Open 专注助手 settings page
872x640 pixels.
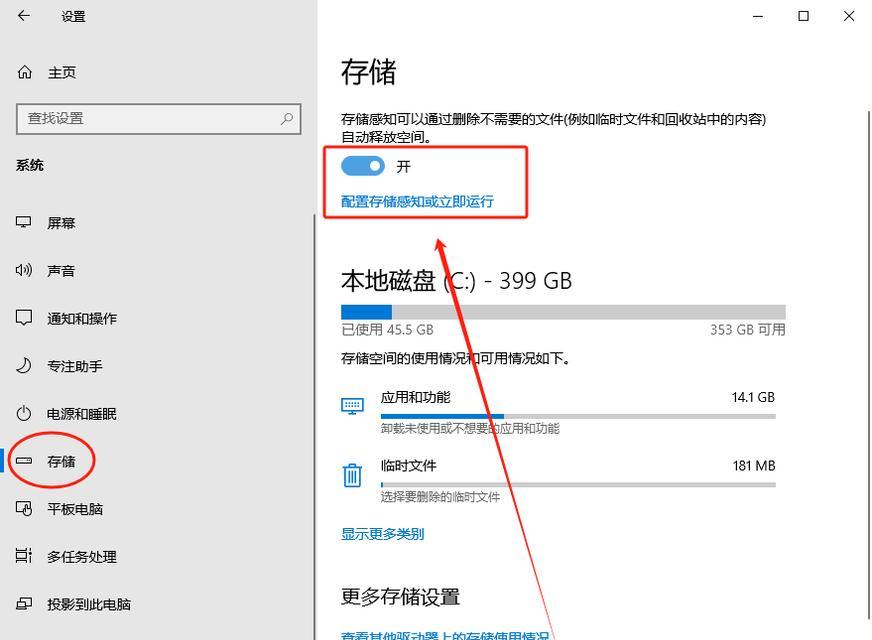pos(158,366)
